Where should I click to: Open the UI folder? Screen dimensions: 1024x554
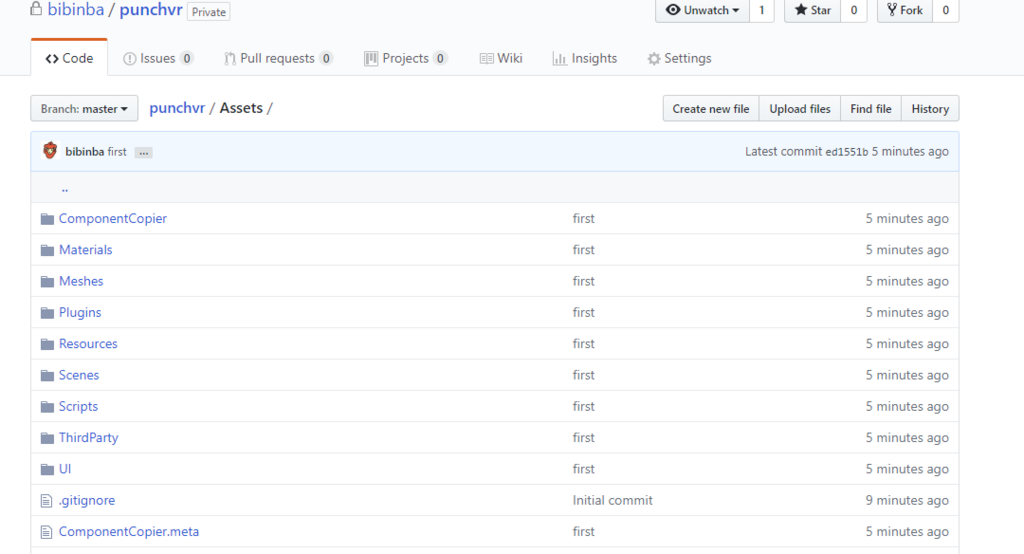coord(65,470)
